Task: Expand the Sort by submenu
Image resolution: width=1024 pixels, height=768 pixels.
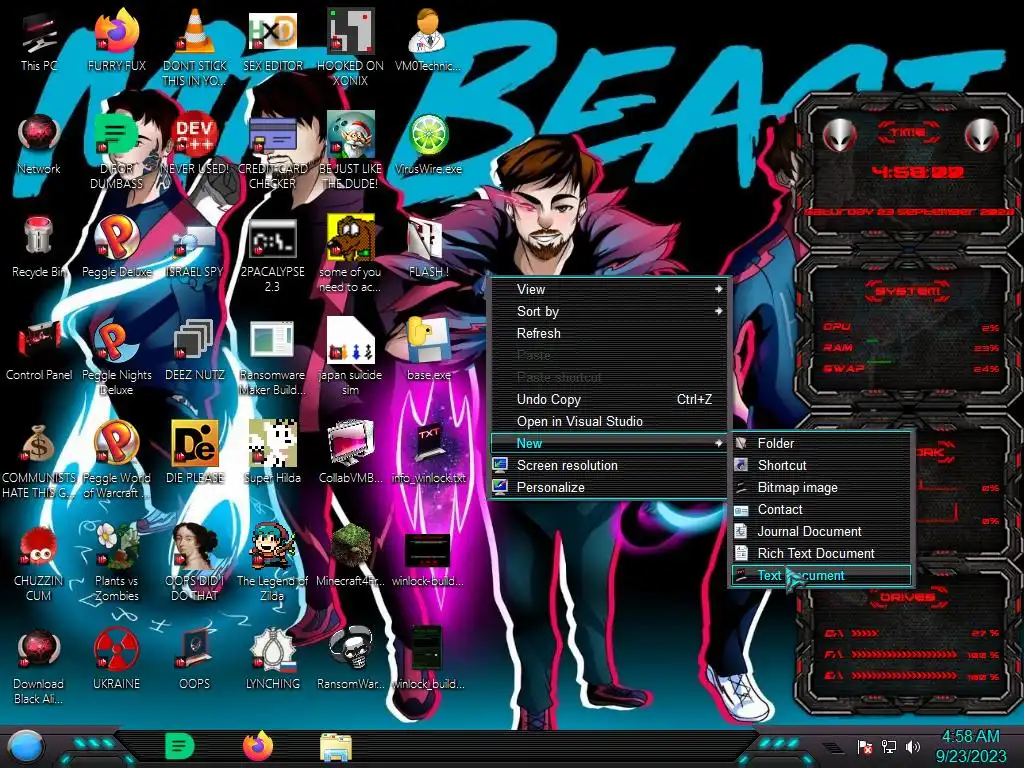Action: (x=609, y=312)
